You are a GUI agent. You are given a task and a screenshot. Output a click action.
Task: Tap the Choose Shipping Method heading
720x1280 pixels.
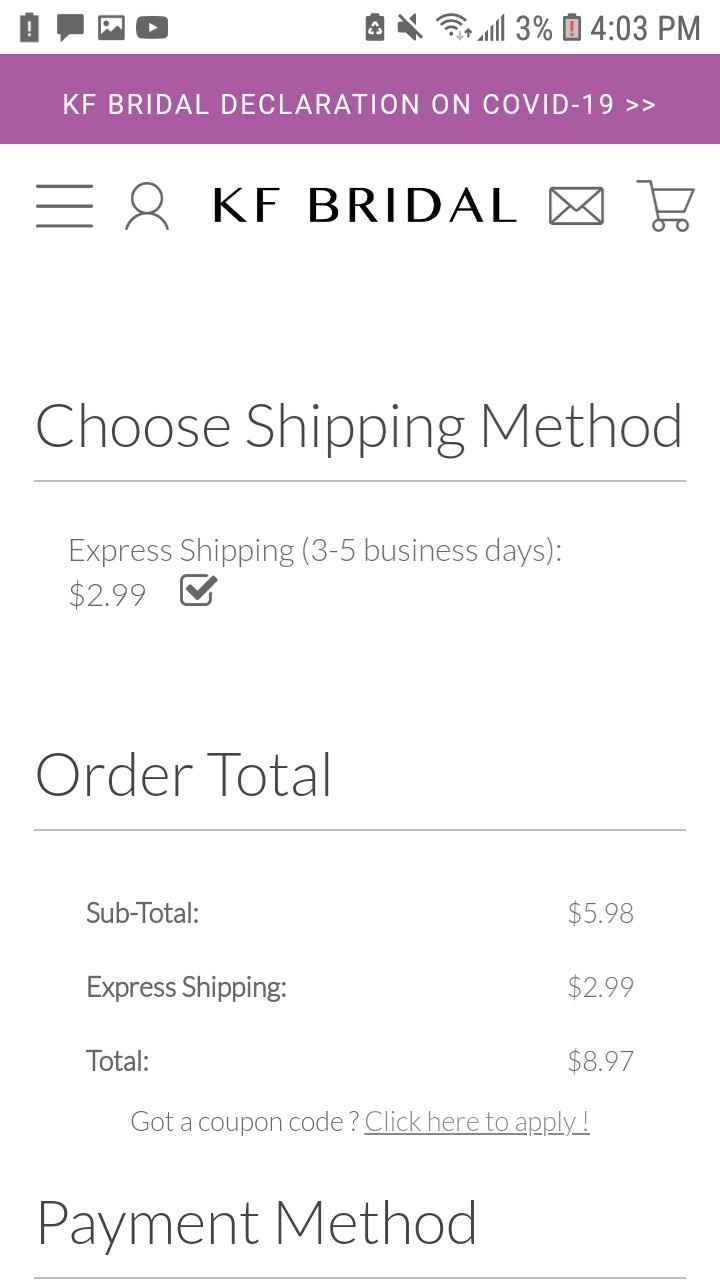pyautogui.click(x=359, y=426)
